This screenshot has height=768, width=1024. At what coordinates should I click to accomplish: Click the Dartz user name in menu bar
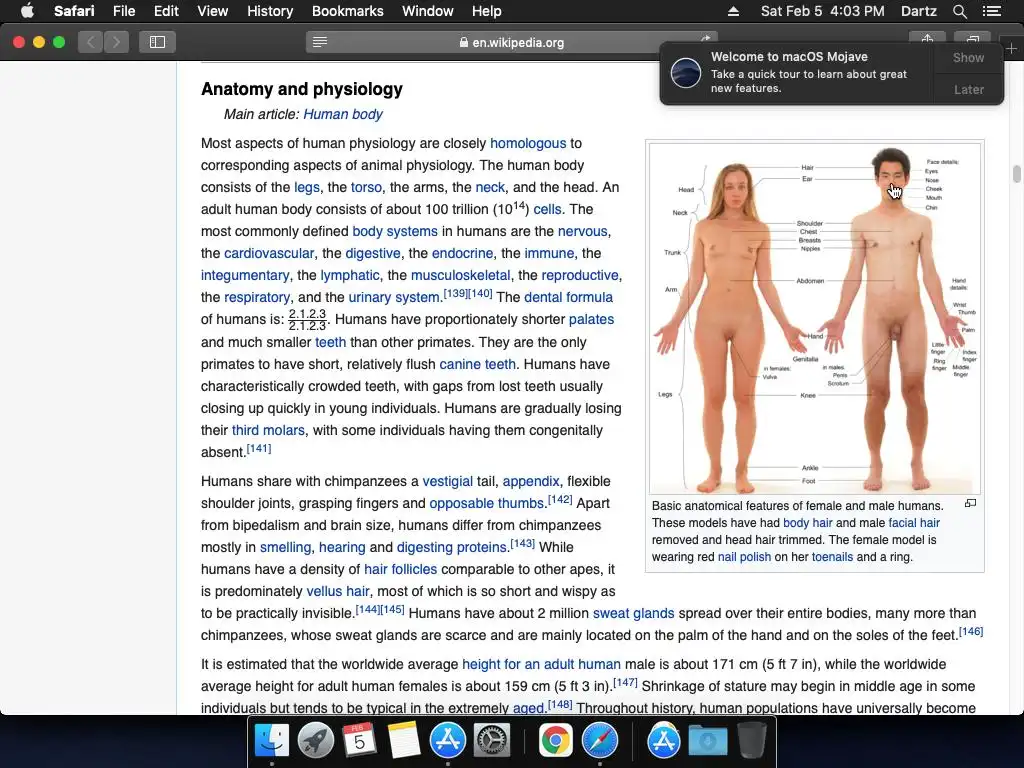[x=918, y=11]
